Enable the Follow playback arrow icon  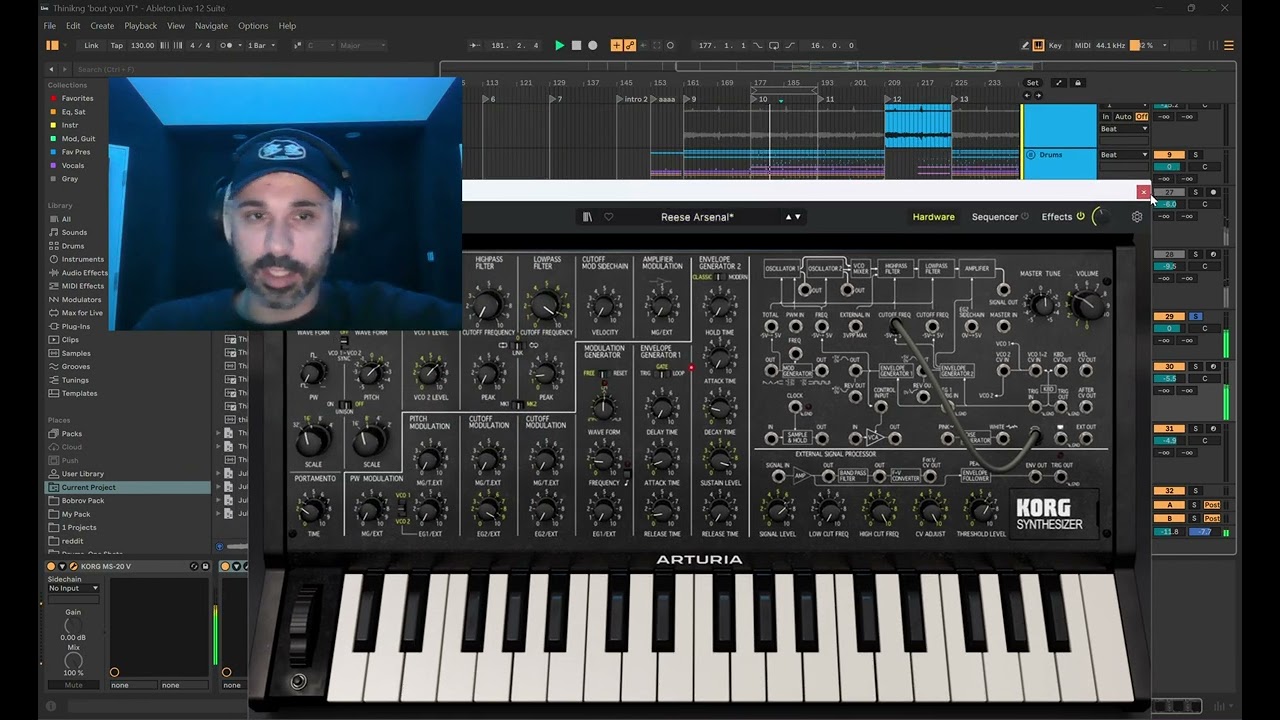(x=475, y=45)
